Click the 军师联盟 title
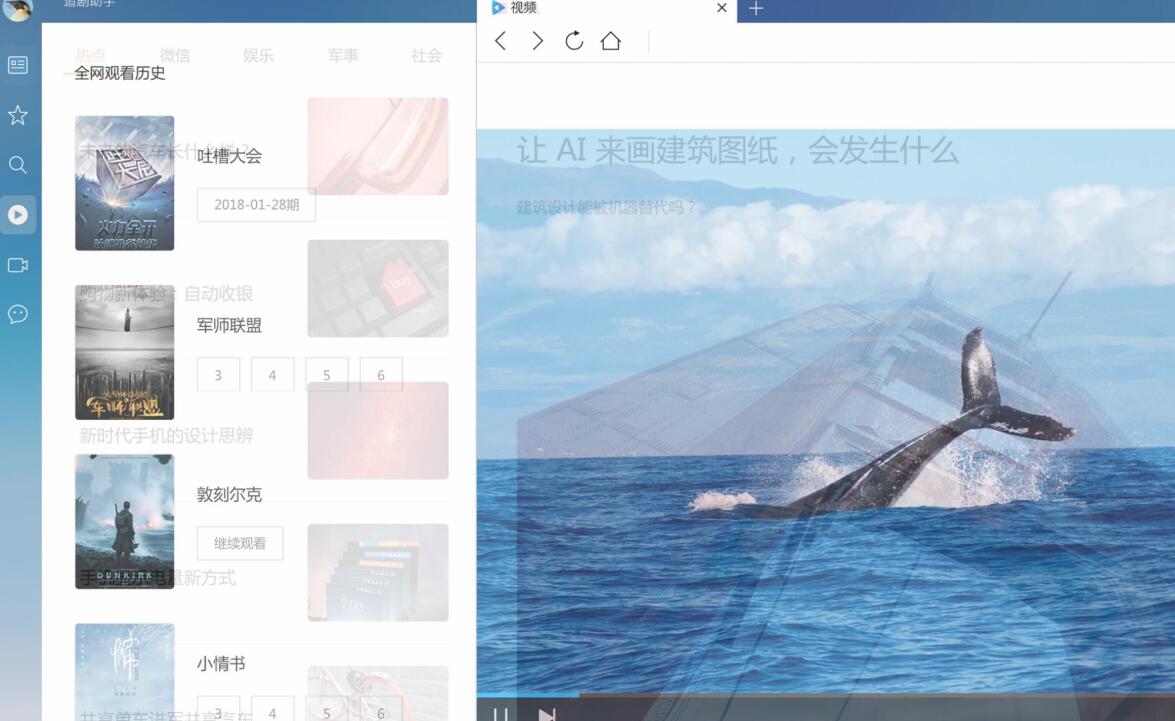Viewport: 1175px width, 721px height. point(229,325)
